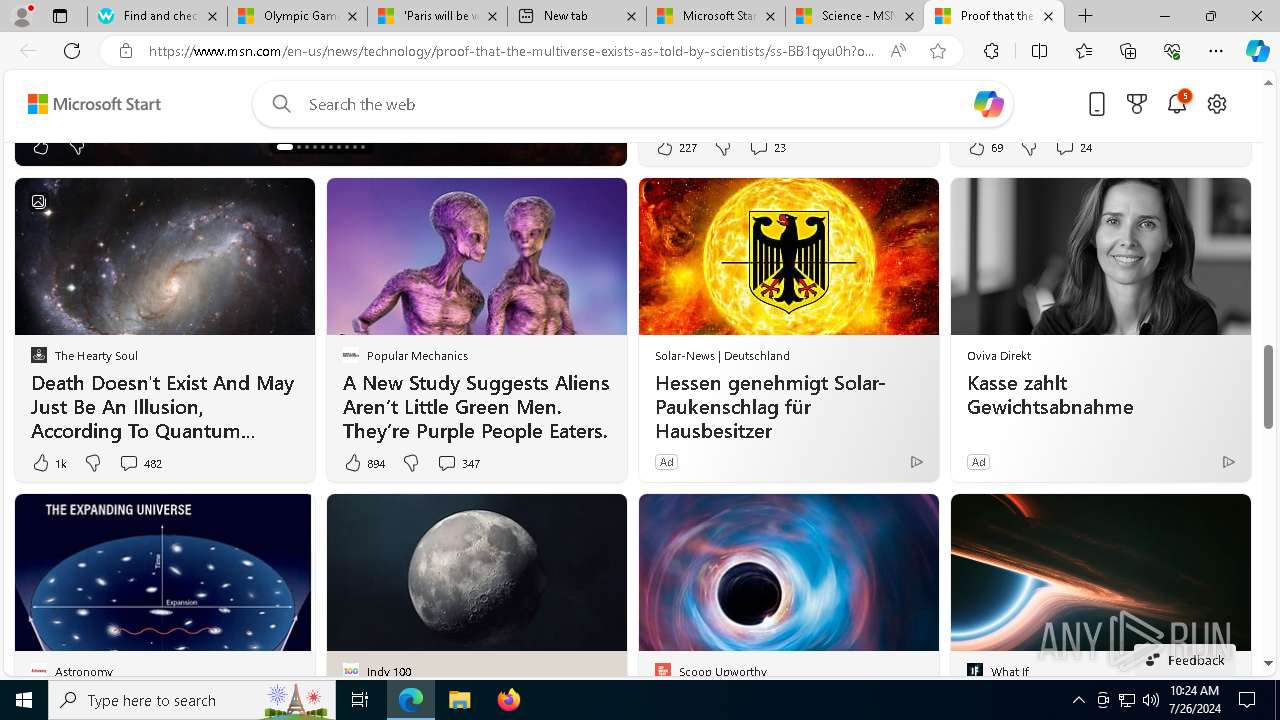1280x720 pixels.
Task: Open the notifications bell
Action: pyautogui.click(x=1177, y=104)
